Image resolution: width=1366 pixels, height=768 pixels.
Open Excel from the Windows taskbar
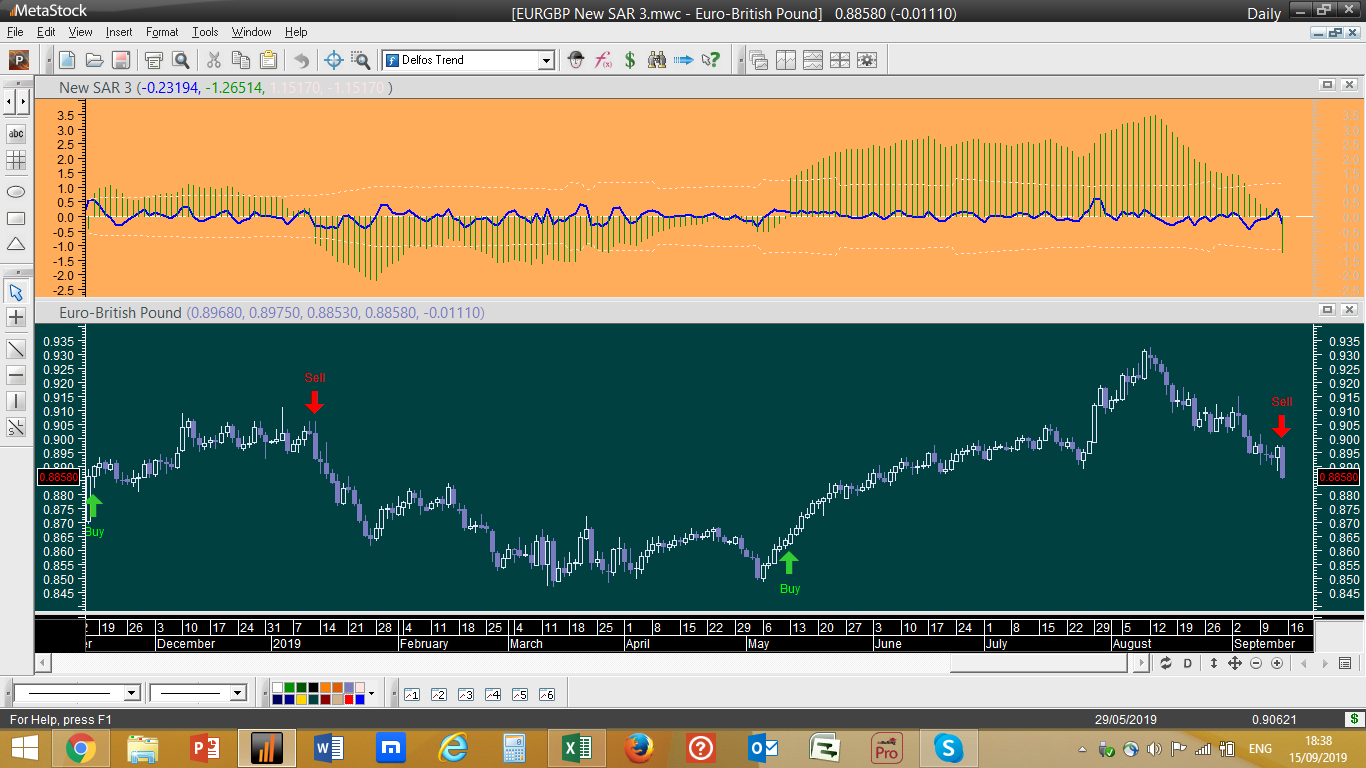576,747
